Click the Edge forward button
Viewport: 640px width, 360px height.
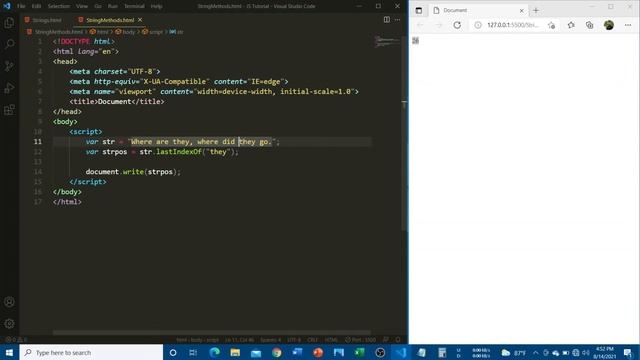(x=439, y=25)
